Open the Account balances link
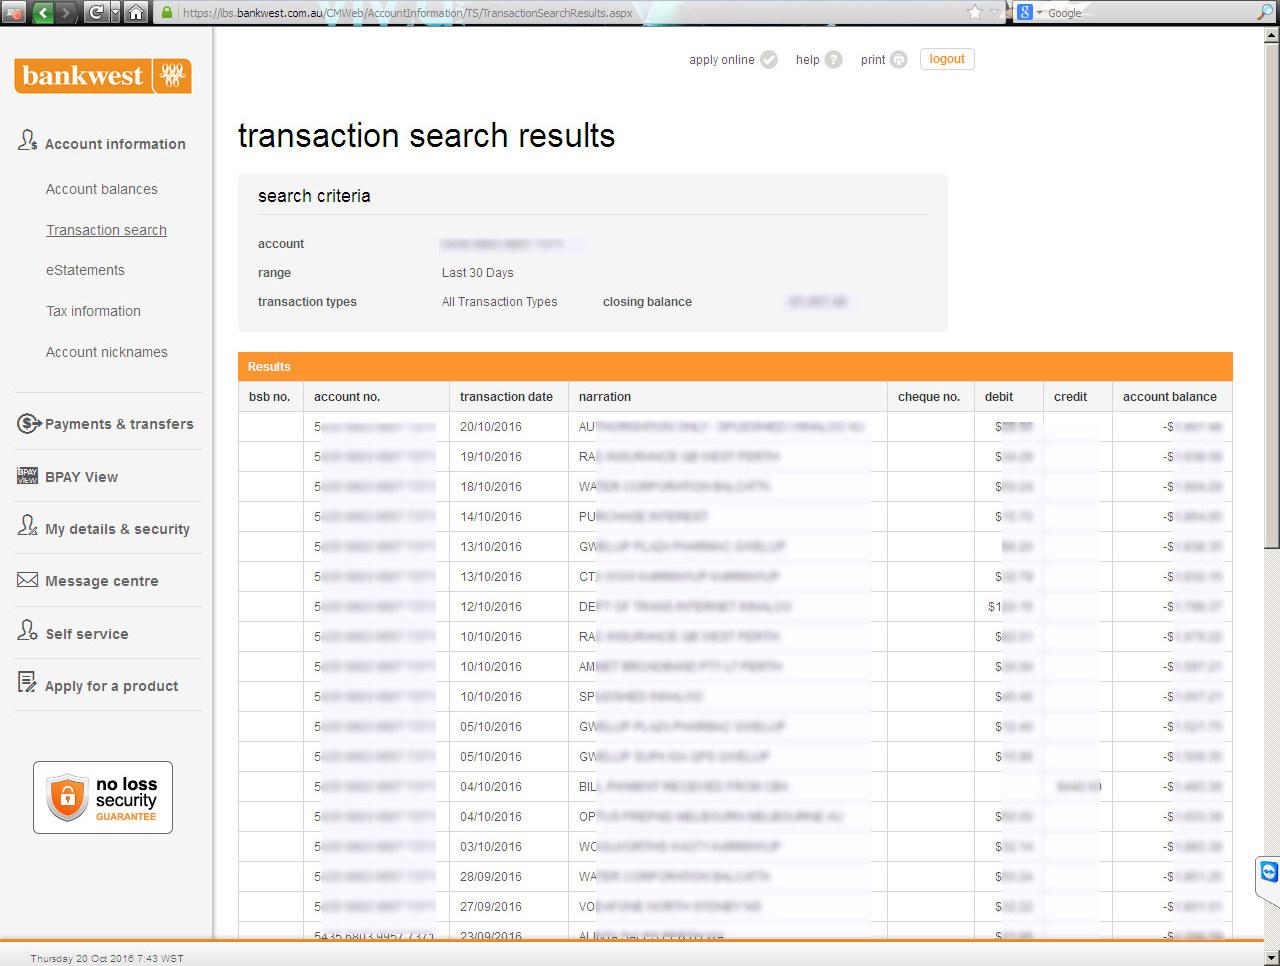1280x966 pixels. (x=102, y=189)
